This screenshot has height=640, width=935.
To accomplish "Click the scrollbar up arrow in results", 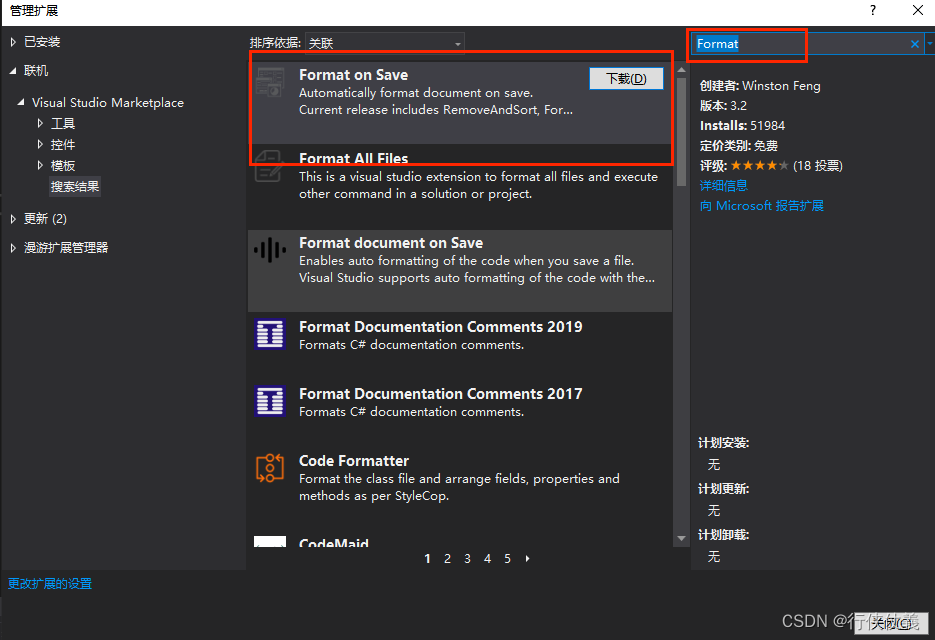I will click(682, 70).
